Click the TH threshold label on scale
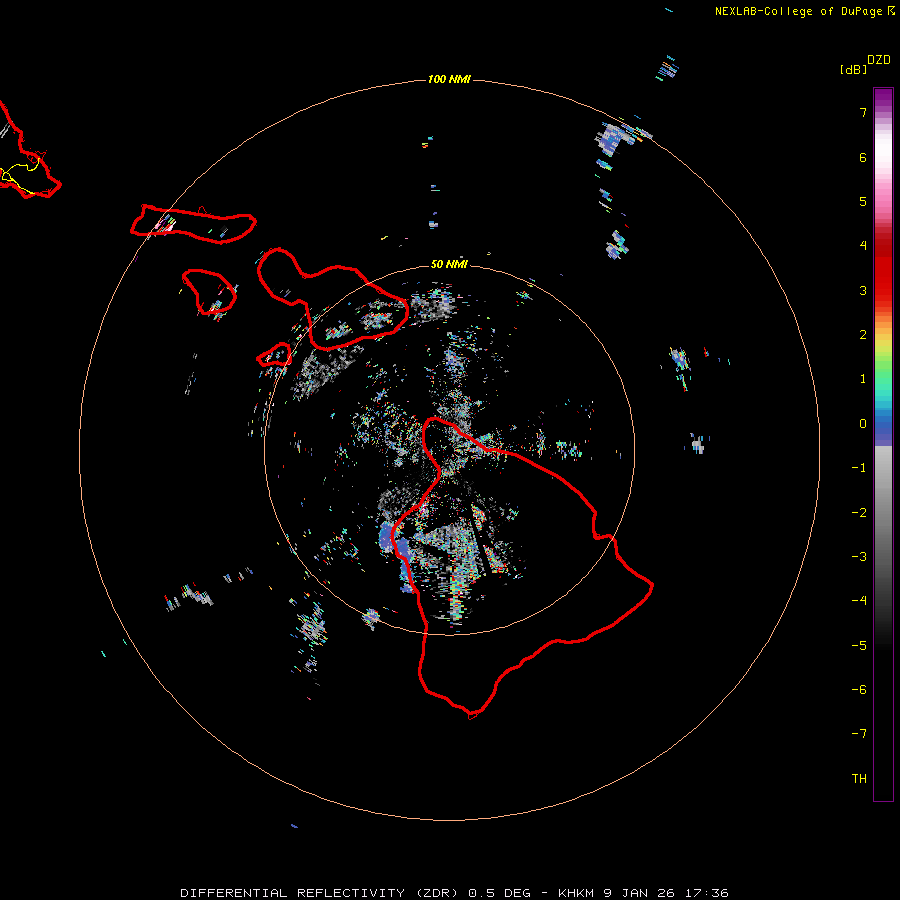 click(859, 779)
